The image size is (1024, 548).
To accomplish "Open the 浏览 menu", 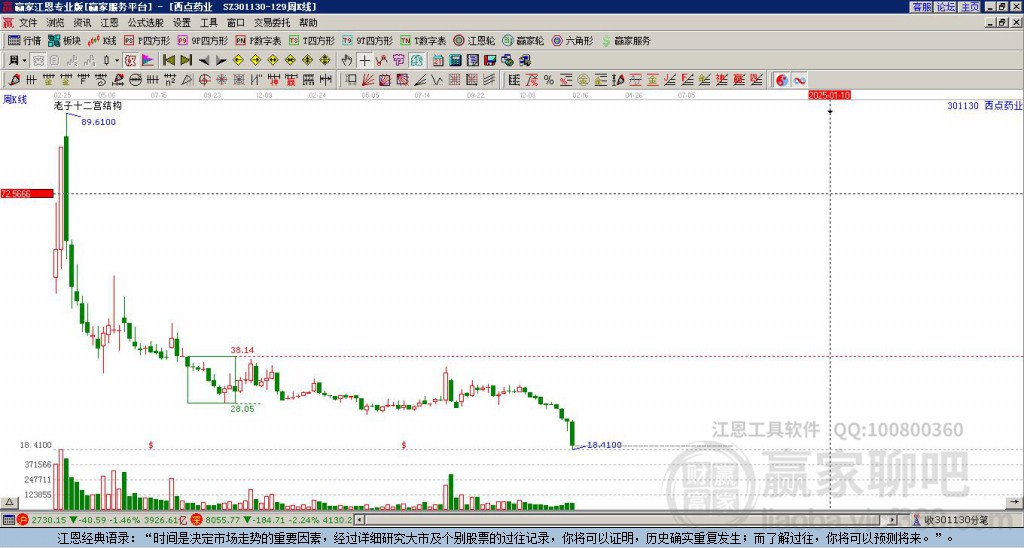I will point(56,23).
